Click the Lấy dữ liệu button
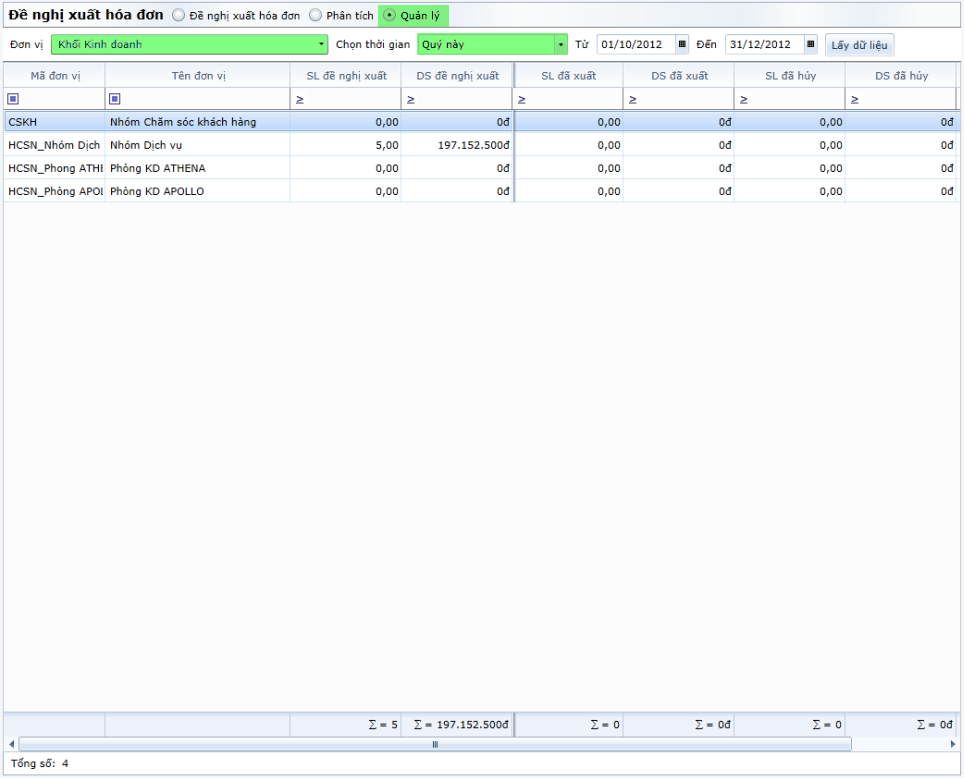The width and height of the screenshot is (964, 778). [859, 45]
